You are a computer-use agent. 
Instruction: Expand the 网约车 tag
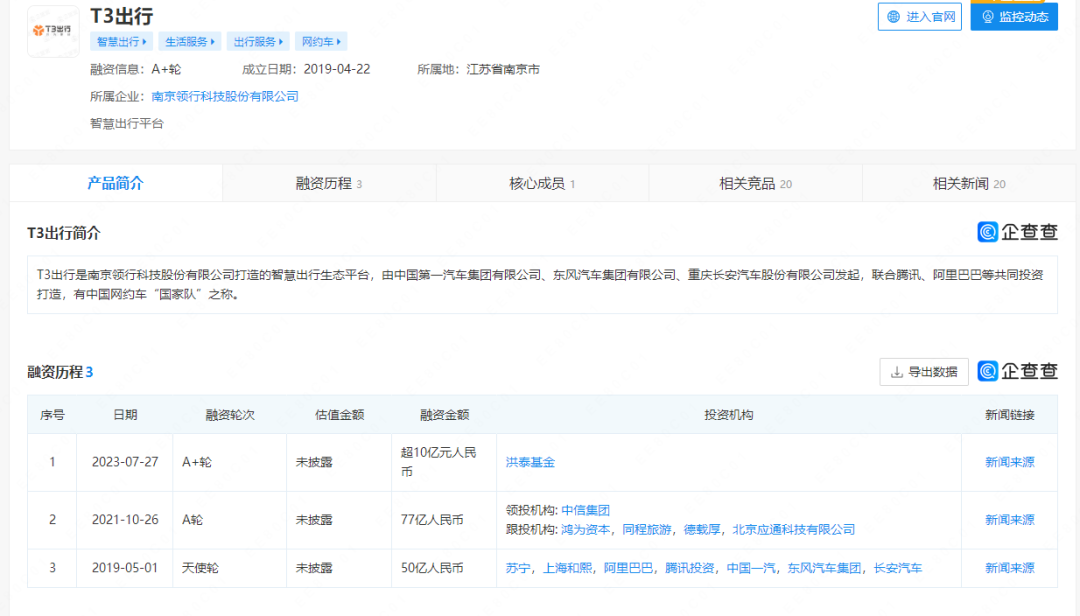coord(321,41)
